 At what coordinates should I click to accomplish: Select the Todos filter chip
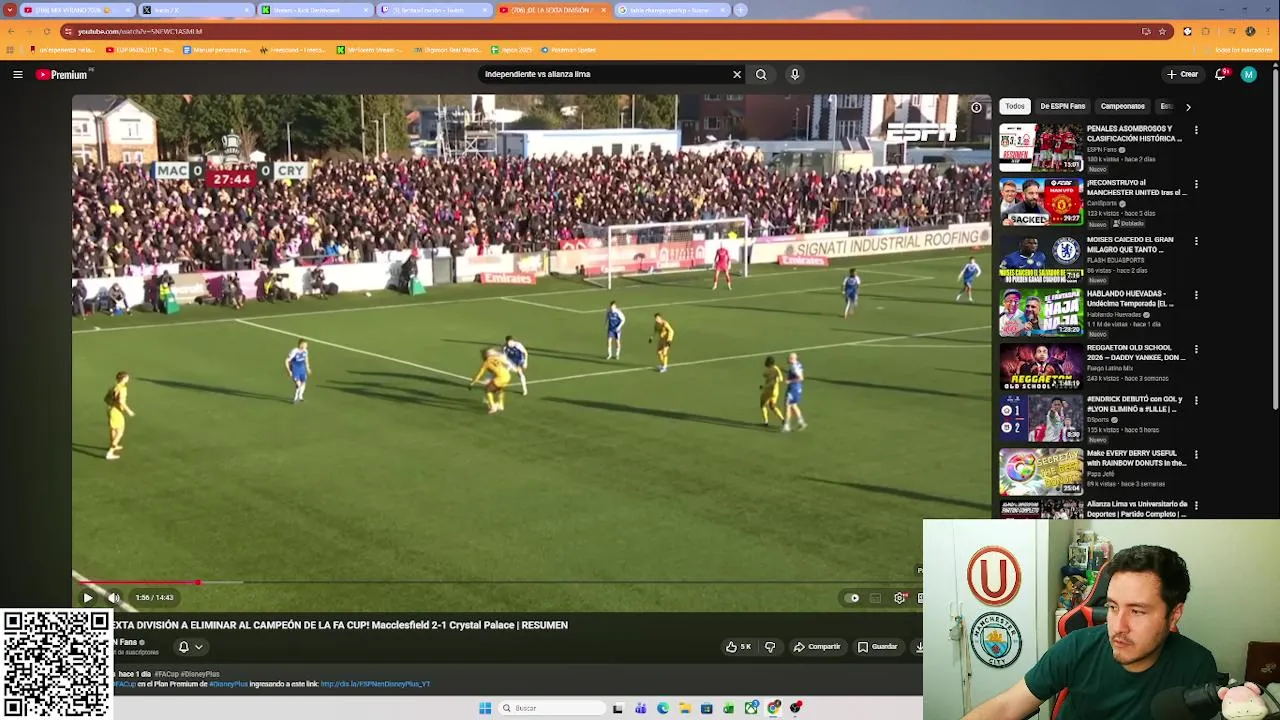point(1015,106)
